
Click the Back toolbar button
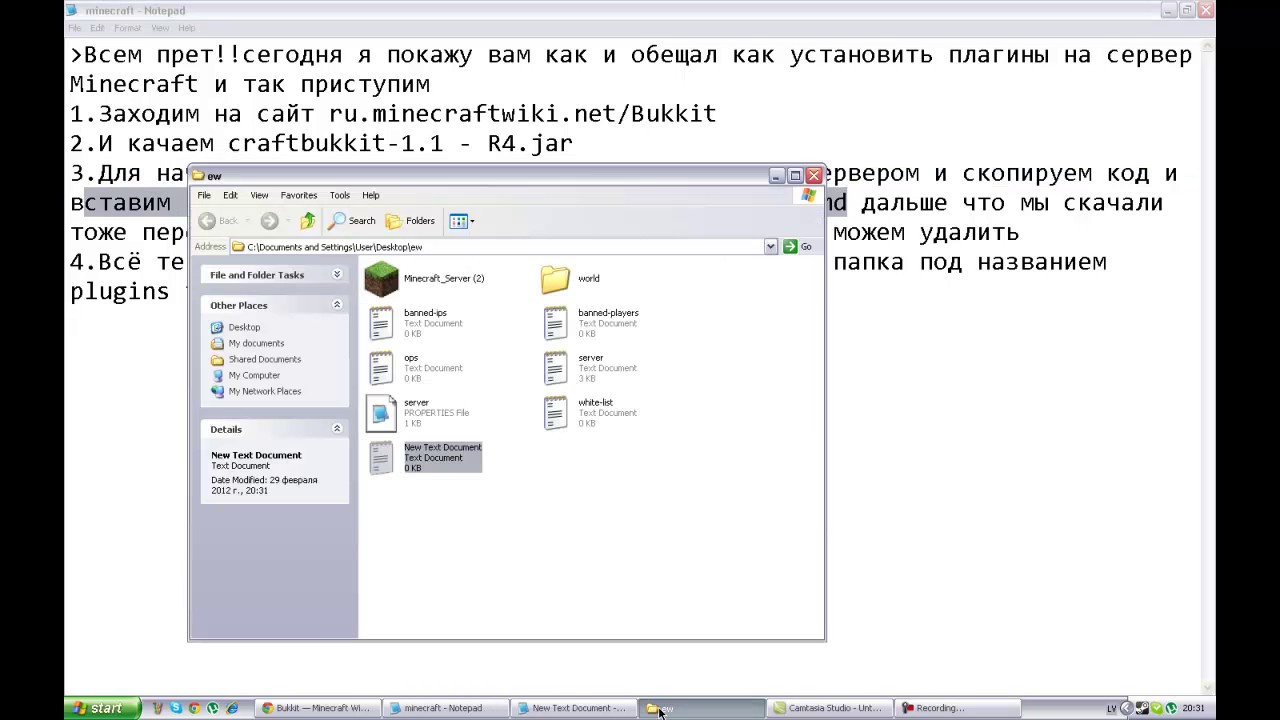pos(219,221)
